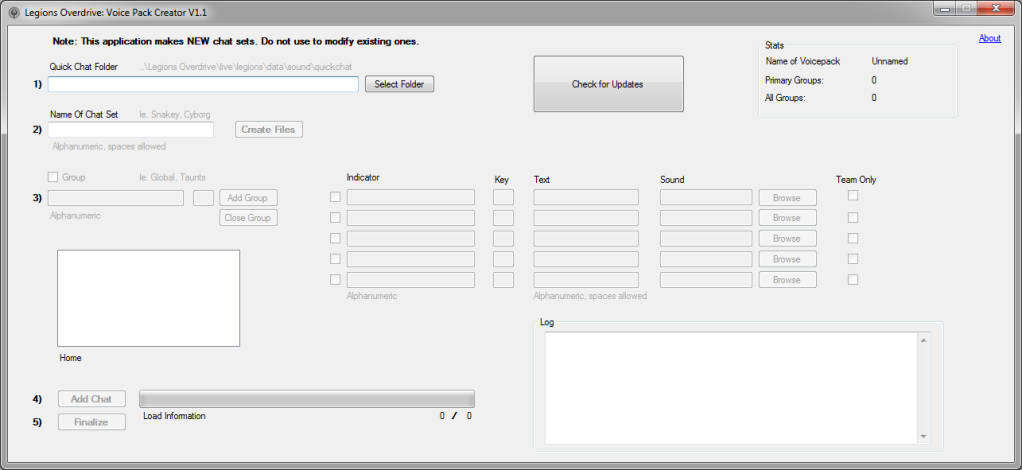Click the 'Unnamed' voicepack name value

click(x=890, y=61)
